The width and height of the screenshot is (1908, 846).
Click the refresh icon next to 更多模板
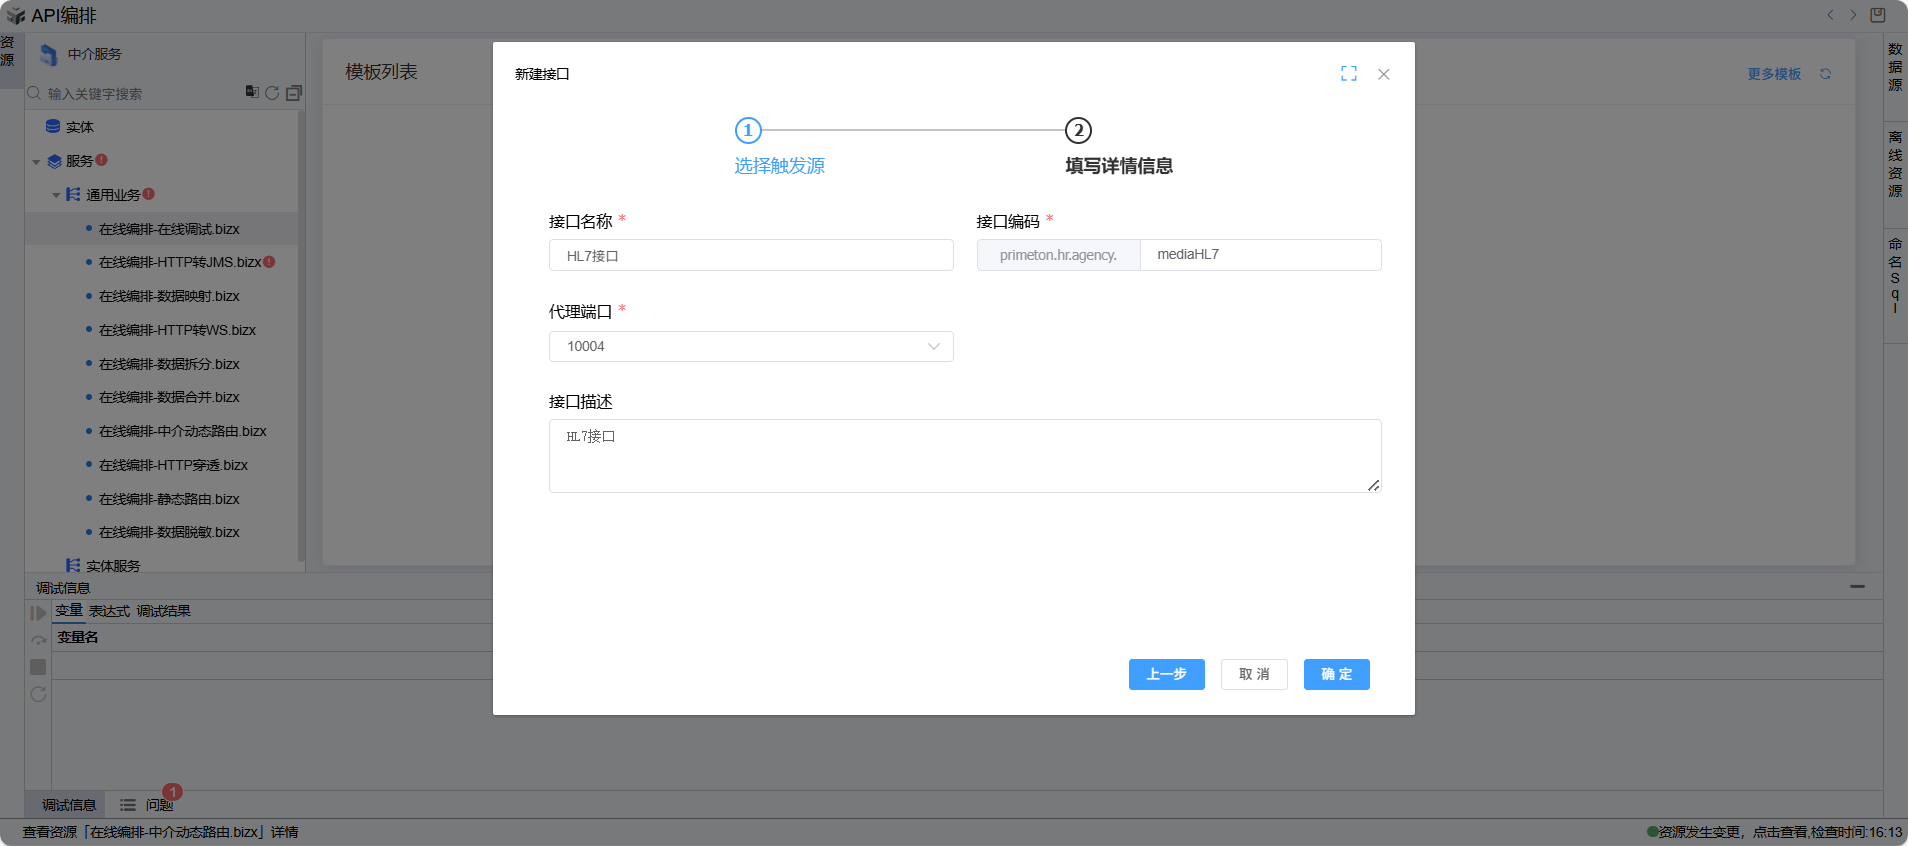(1825, 74)
